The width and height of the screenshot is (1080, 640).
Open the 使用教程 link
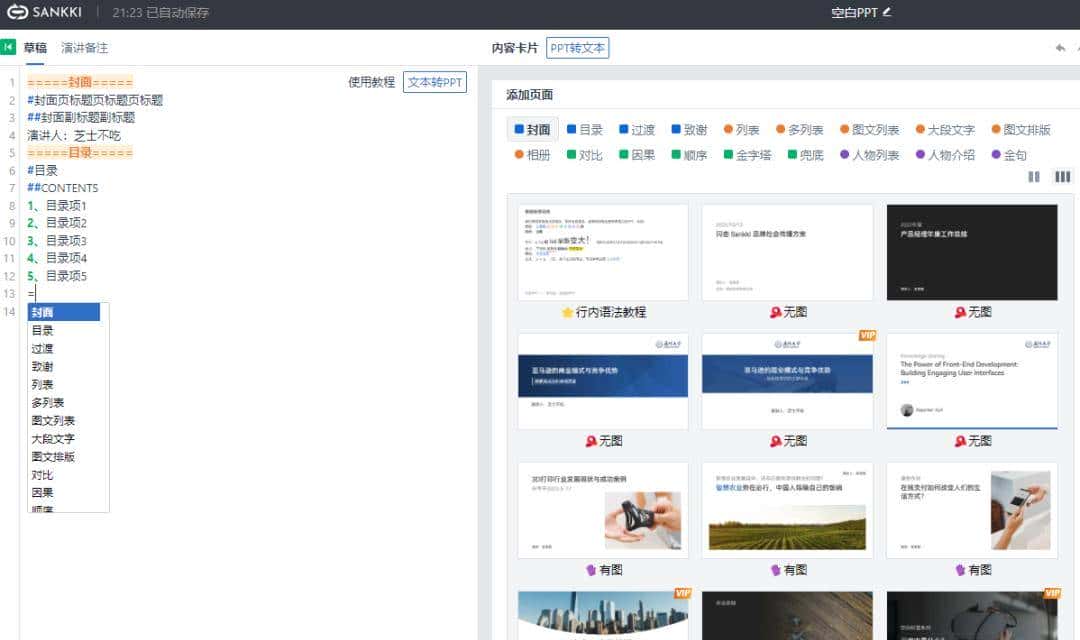click(372, 82)
